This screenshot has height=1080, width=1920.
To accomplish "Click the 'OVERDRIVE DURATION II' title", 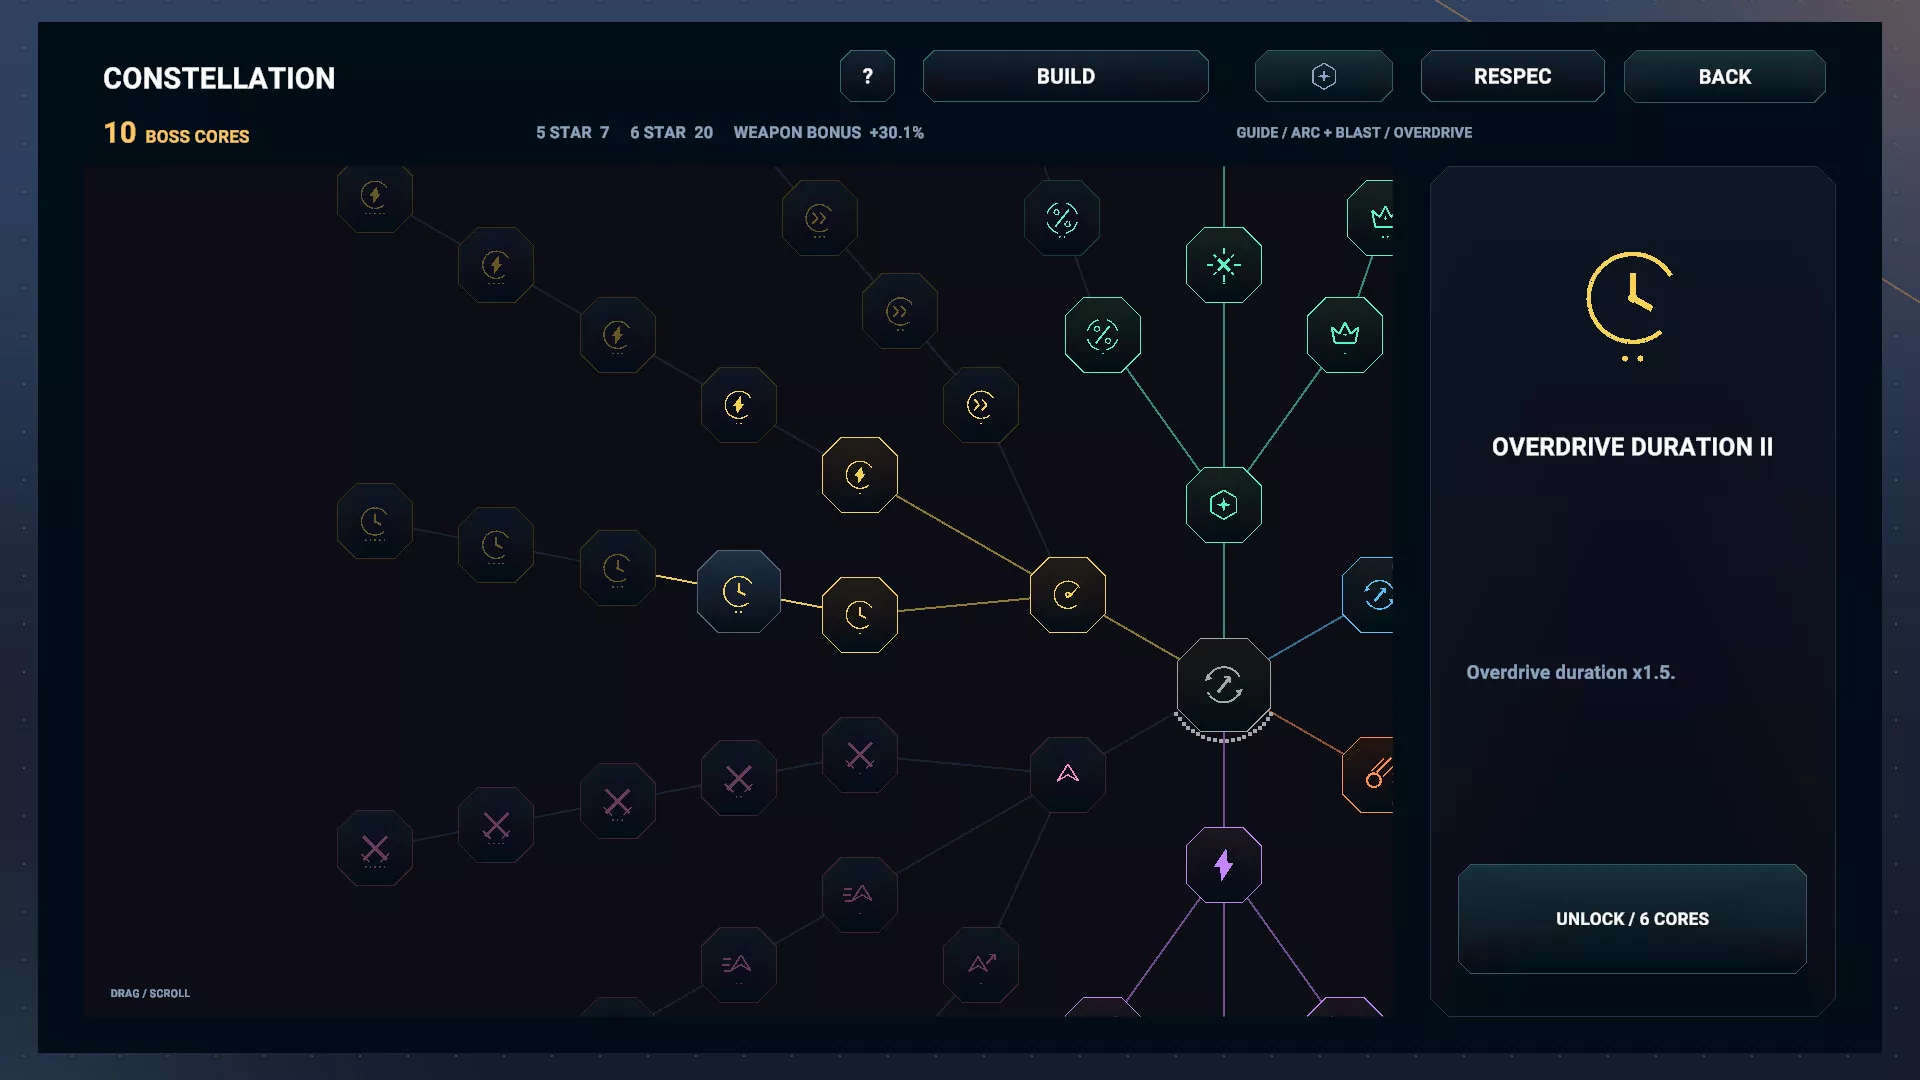I will tap(1632, 447).
